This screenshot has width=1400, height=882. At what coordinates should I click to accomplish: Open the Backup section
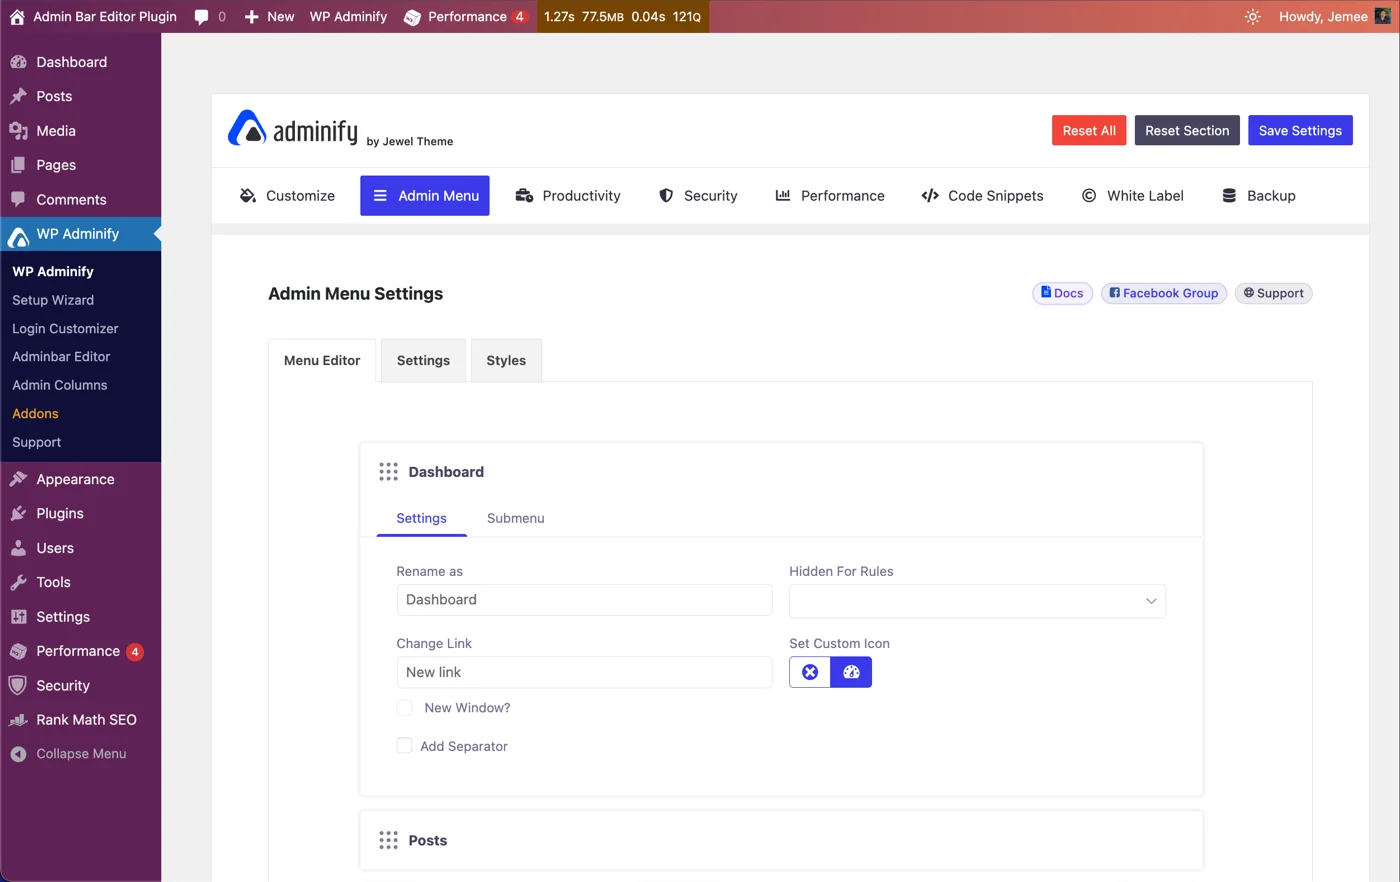[1258, 195]
